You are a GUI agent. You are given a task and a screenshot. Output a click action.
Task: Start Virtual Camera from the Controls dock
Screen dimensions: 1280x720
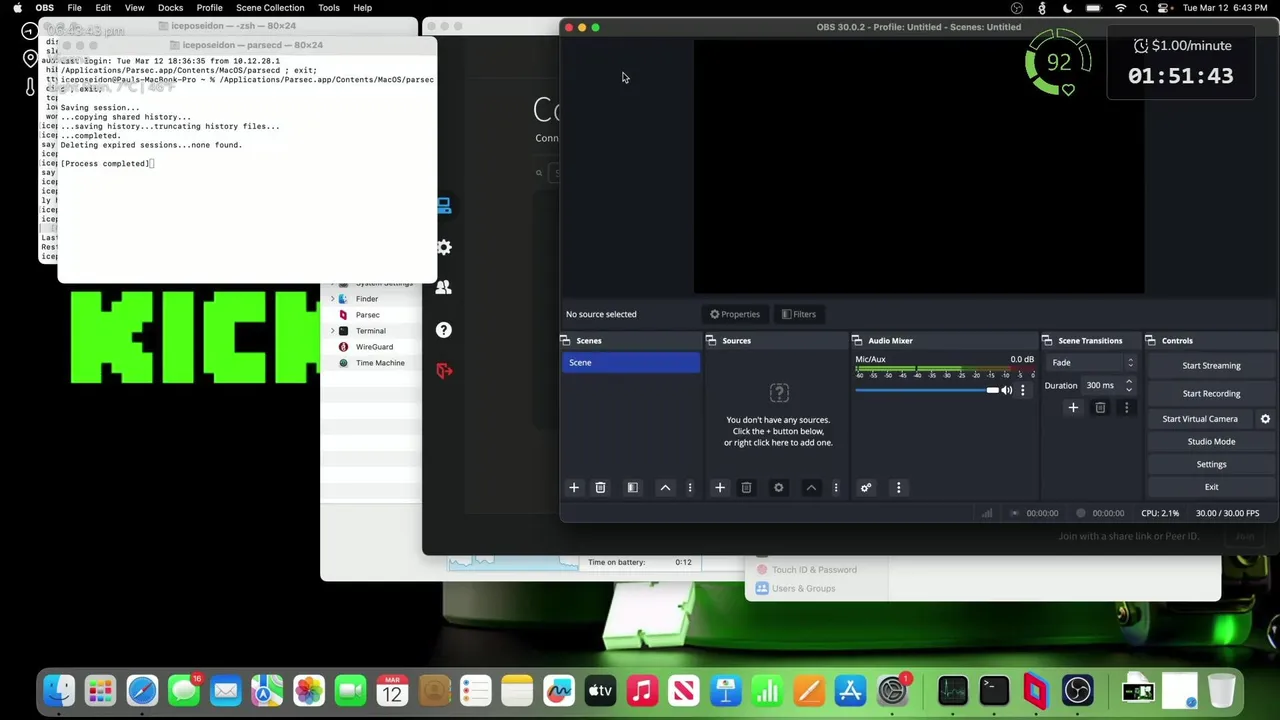(1200, 419)
